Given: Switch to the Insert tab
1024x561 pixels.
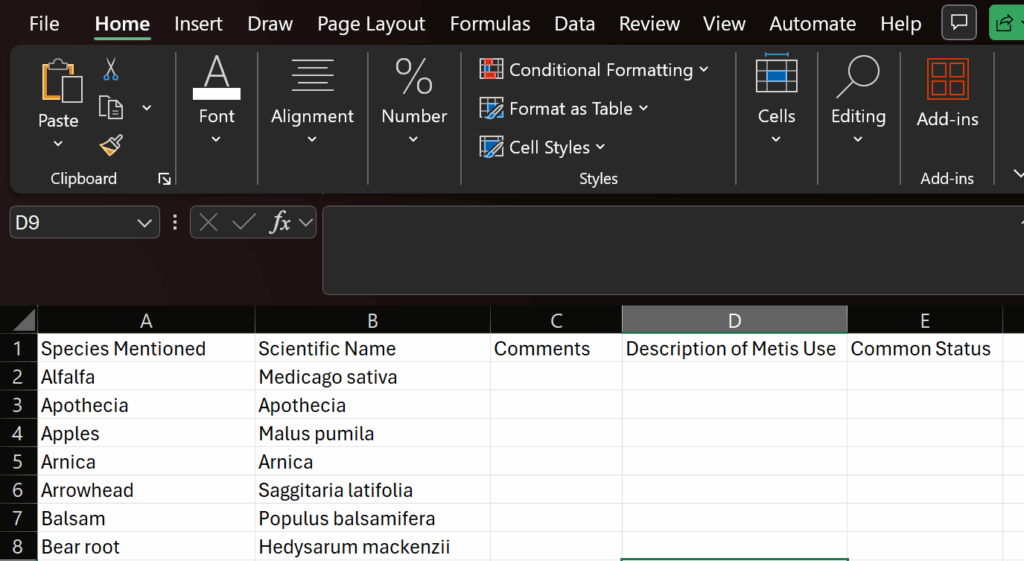Looking at the screenshot, I should (x=198, y=24).
